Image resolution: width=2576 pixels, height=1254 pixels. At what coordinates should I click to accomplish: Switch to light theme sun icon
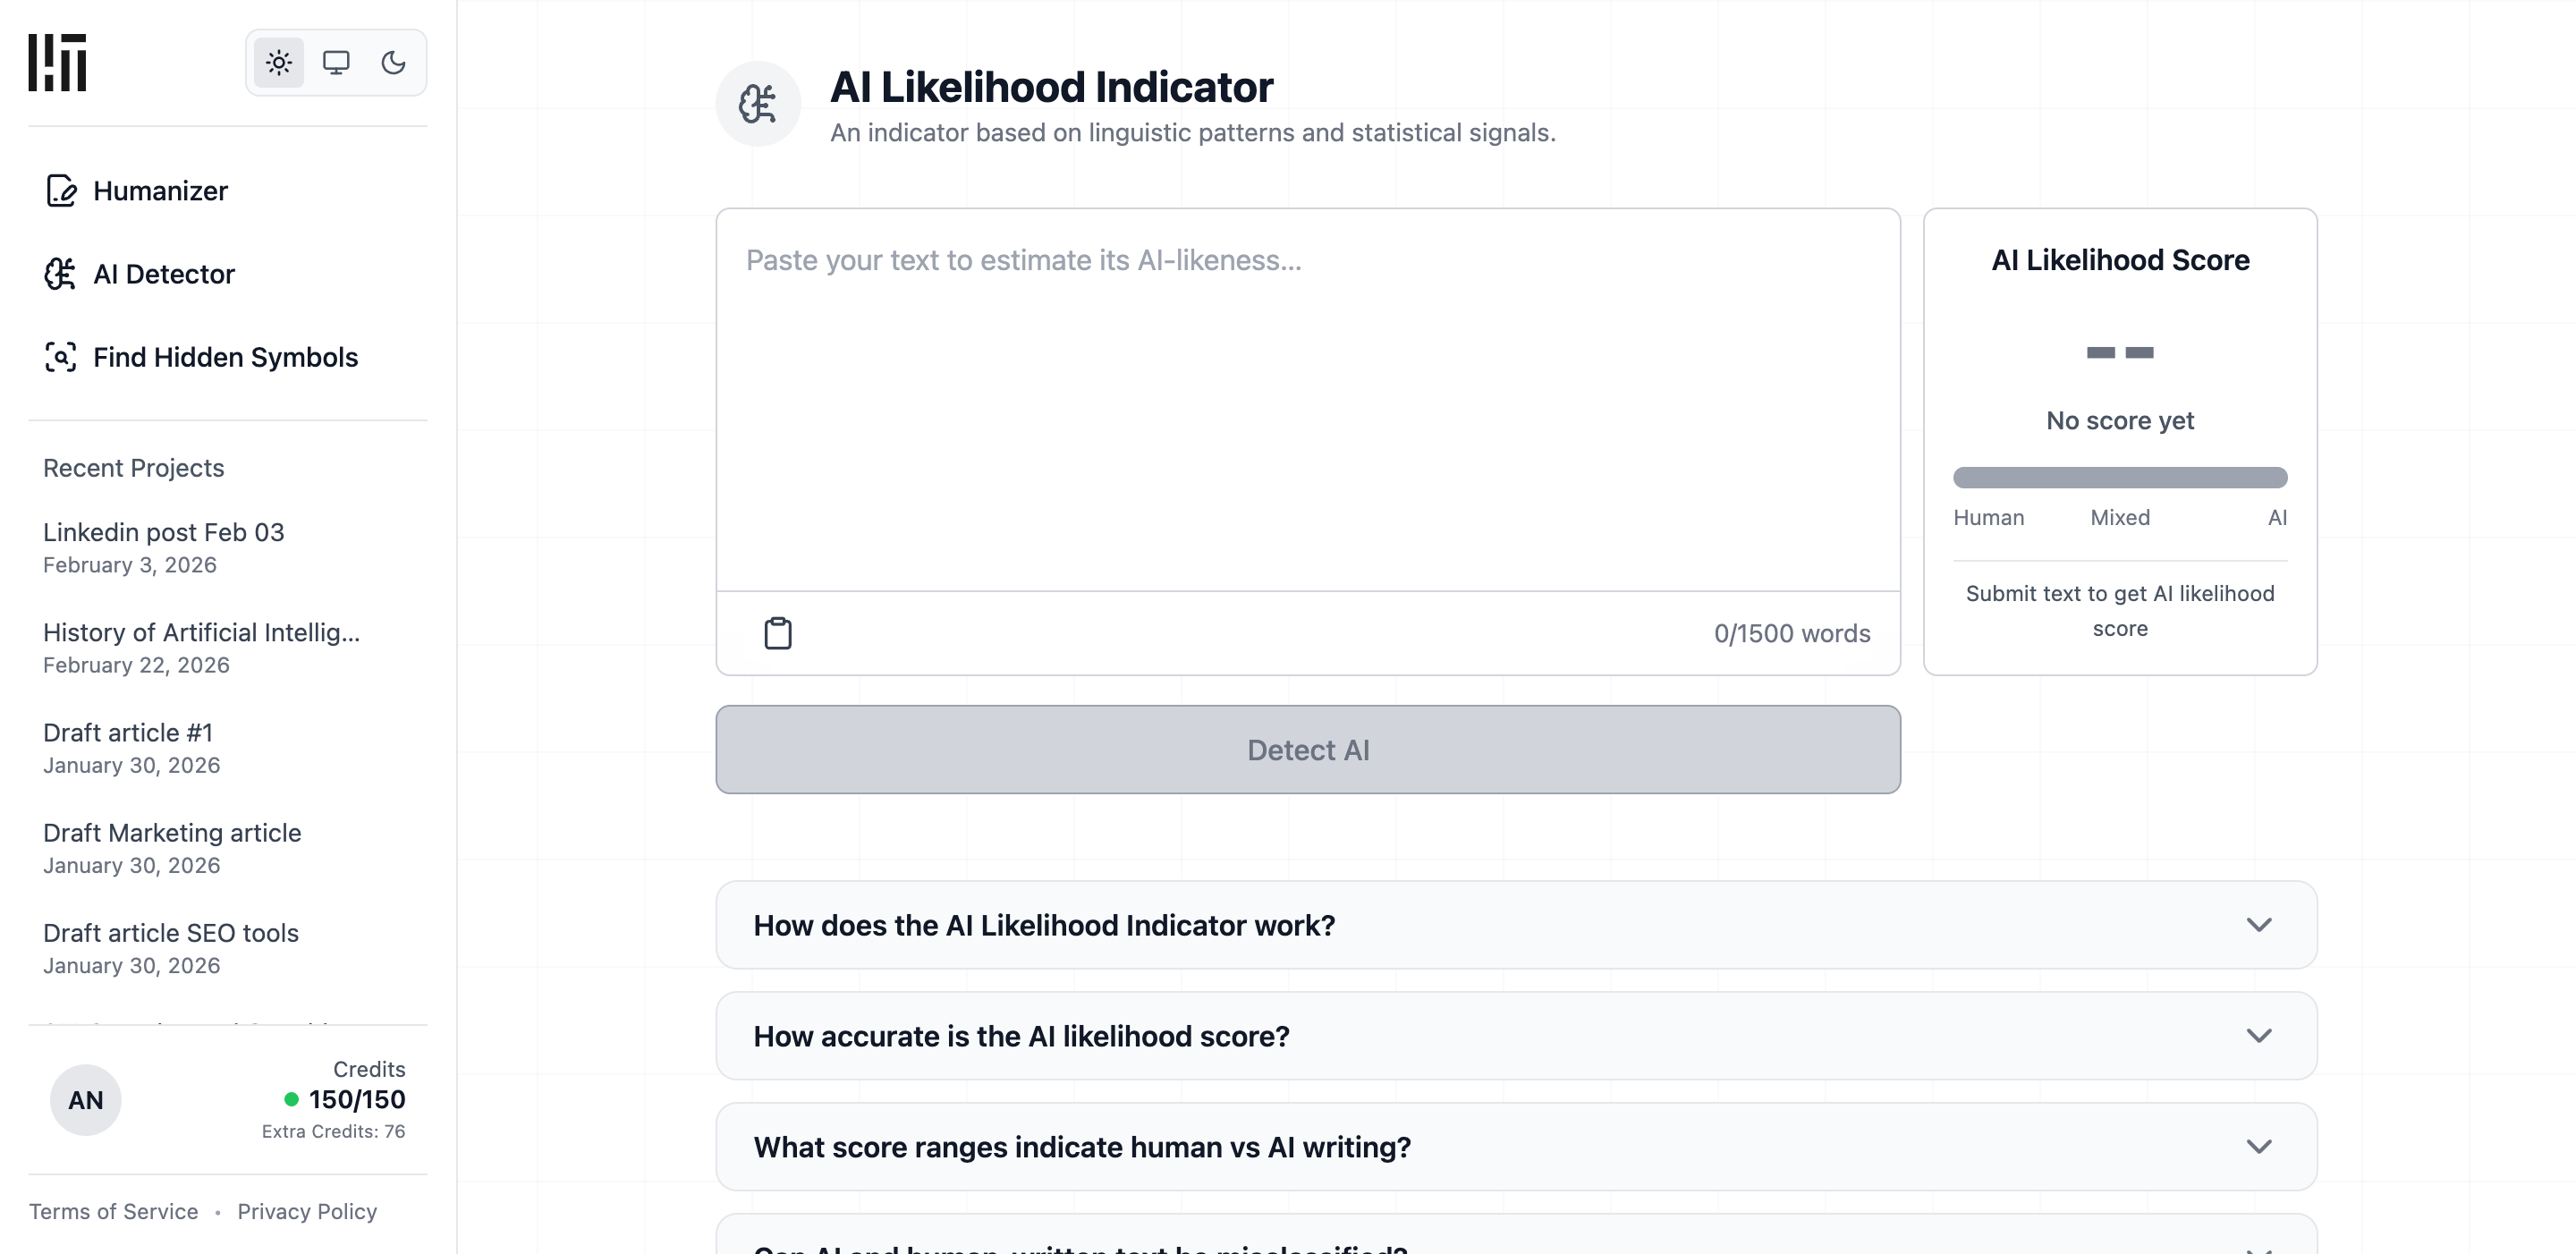point(279,63)
